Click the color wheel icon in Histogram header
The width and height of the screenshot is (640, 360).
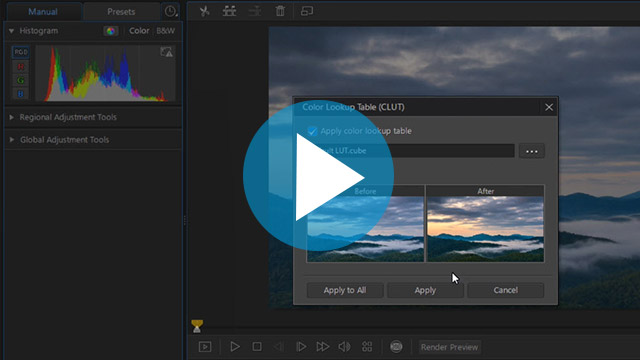tap(111, 31)
